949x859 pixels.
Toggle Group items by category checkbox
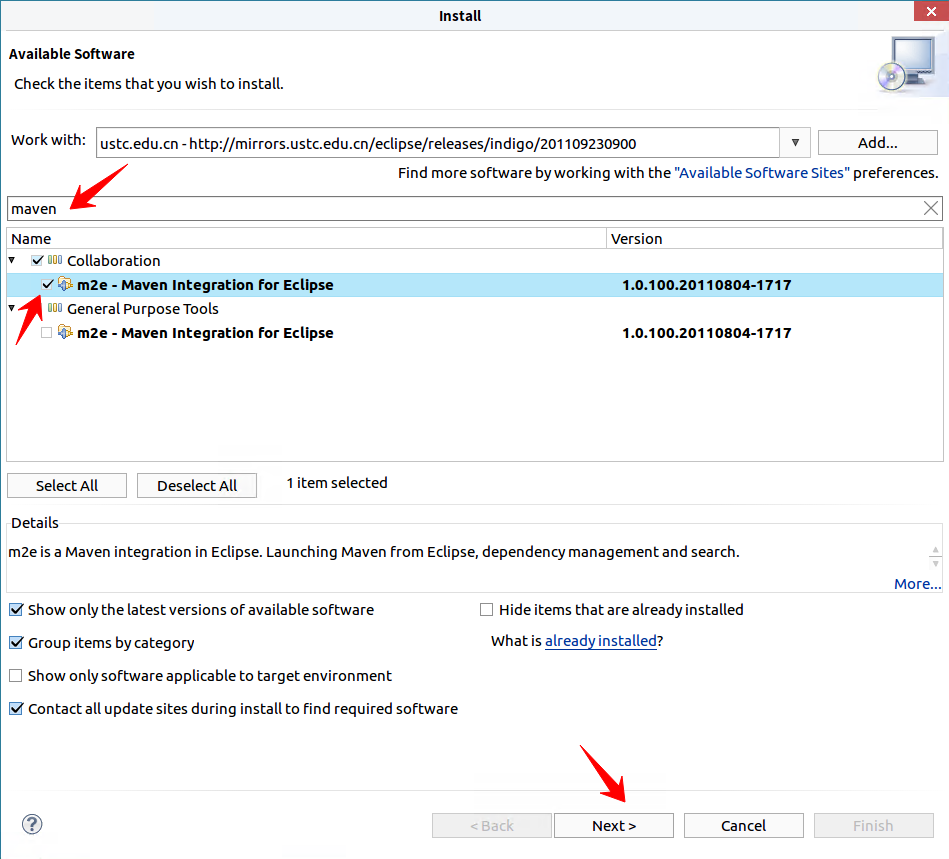pyautogui.click(x=16, y=642)
